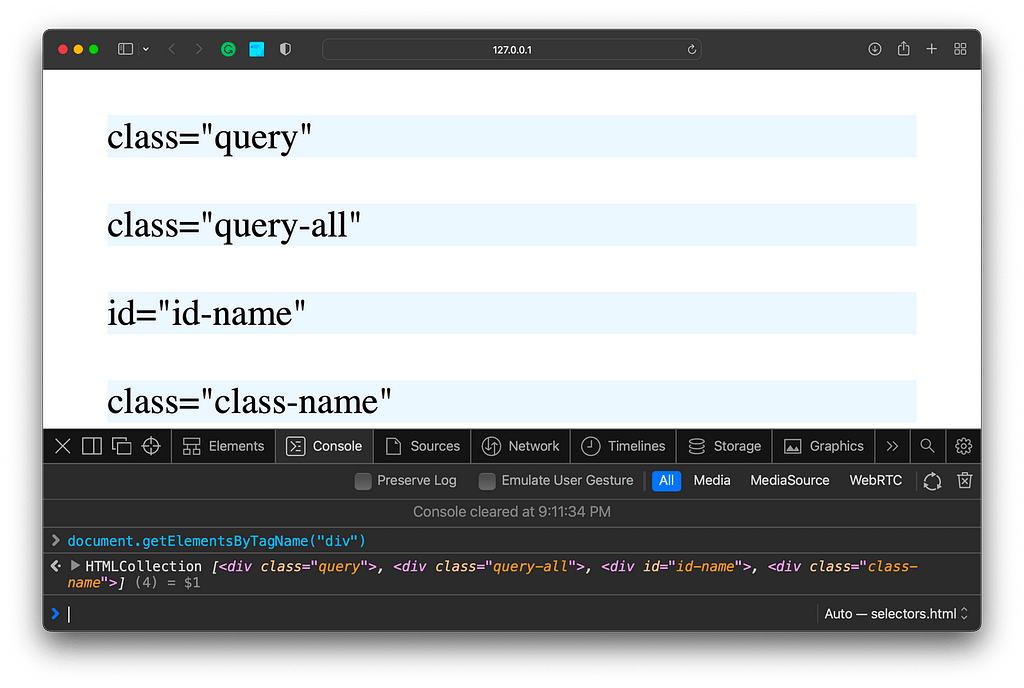Filter console by WebRTC
1024x688 pixels.
(x=875, y=481)
